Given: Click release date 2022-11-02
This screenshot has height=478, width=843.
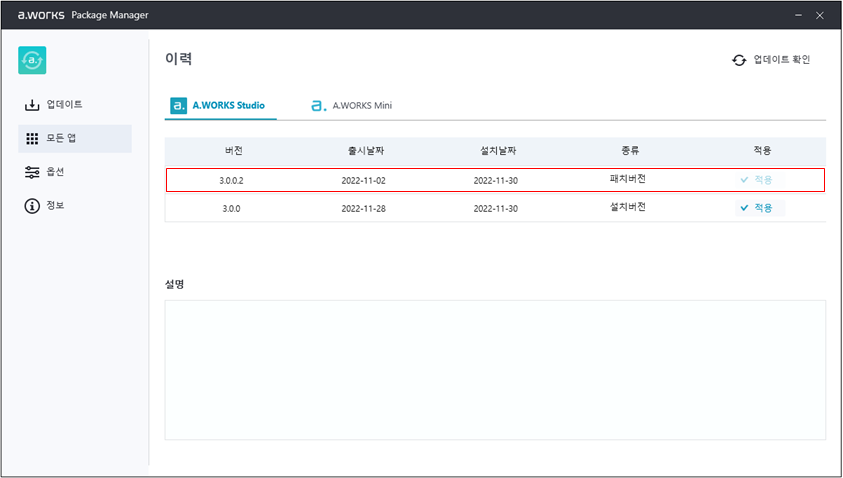Looking at the screenshot, I should 363,181.
